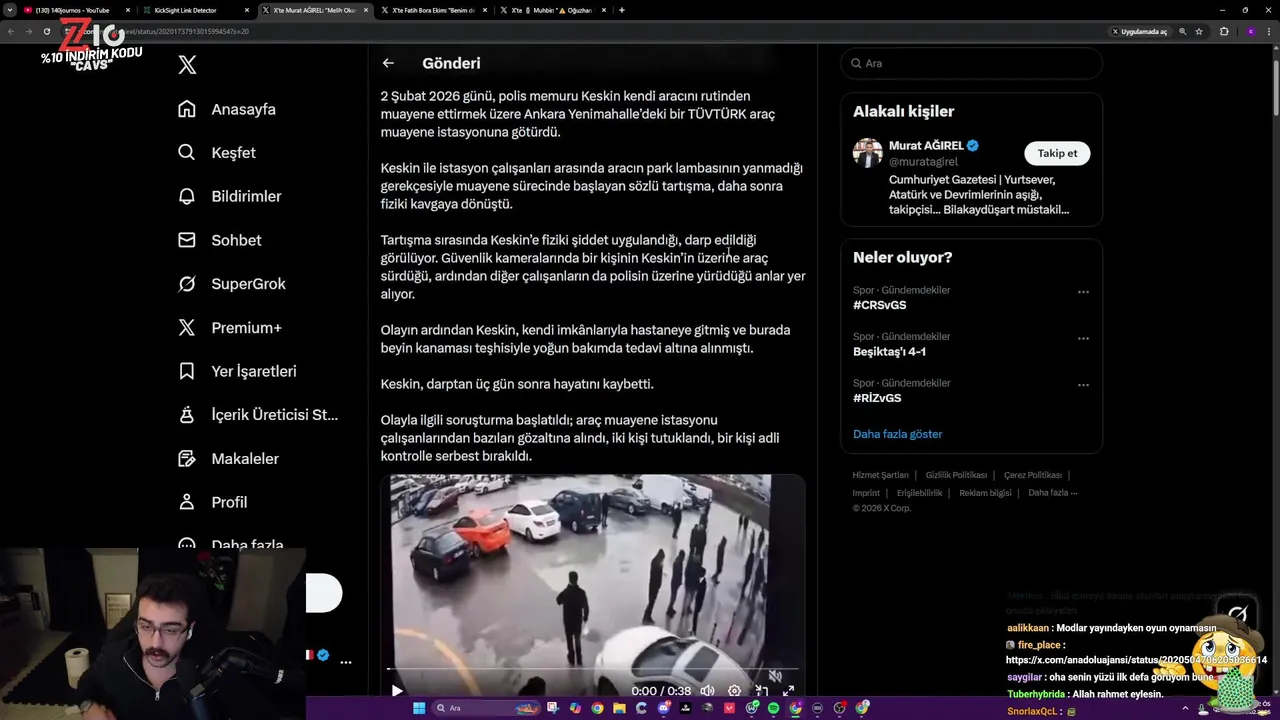
Task: Open the Chrome profile avatar
Action: click(x=1250, y=31)
